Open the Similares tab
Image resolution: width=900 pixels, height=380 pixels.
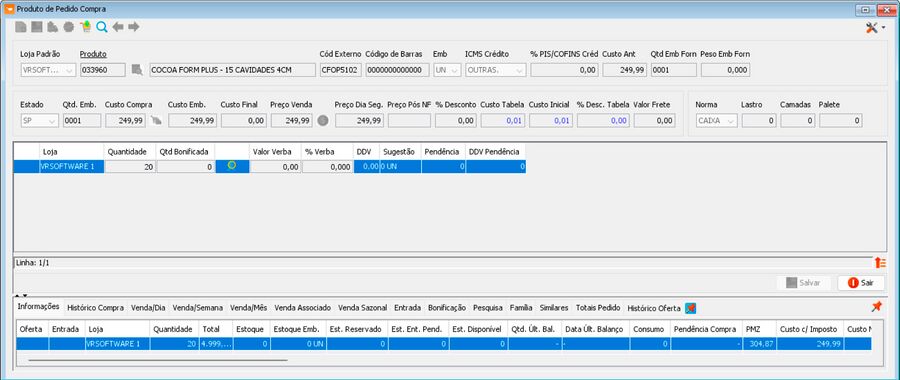[554, 308]
